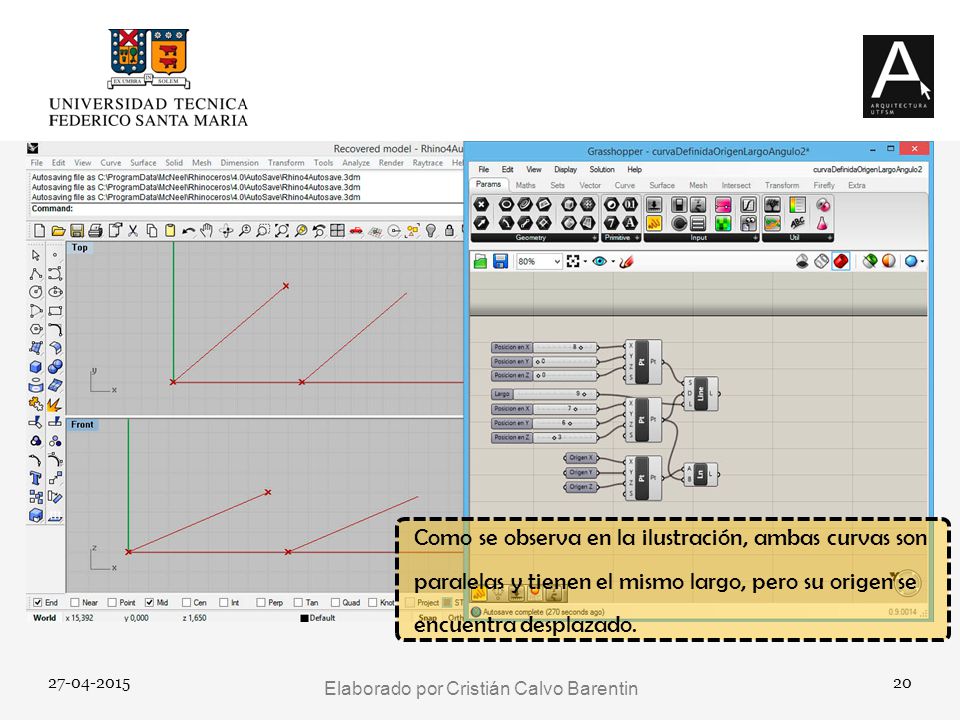Click the Posicion en Y slider showing 6
This screenshot has width=960, height=720.
544,423
